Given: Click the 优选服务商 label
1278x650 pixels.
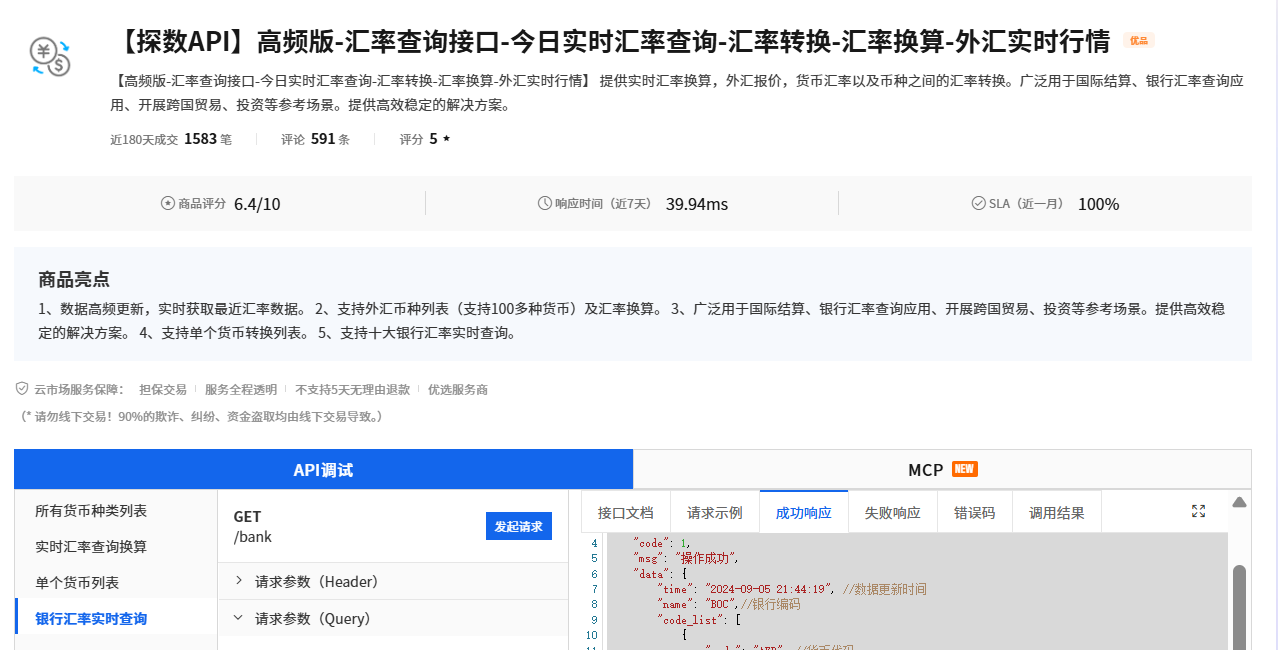Looking at the screenshot, I should [x=458, y=389].
